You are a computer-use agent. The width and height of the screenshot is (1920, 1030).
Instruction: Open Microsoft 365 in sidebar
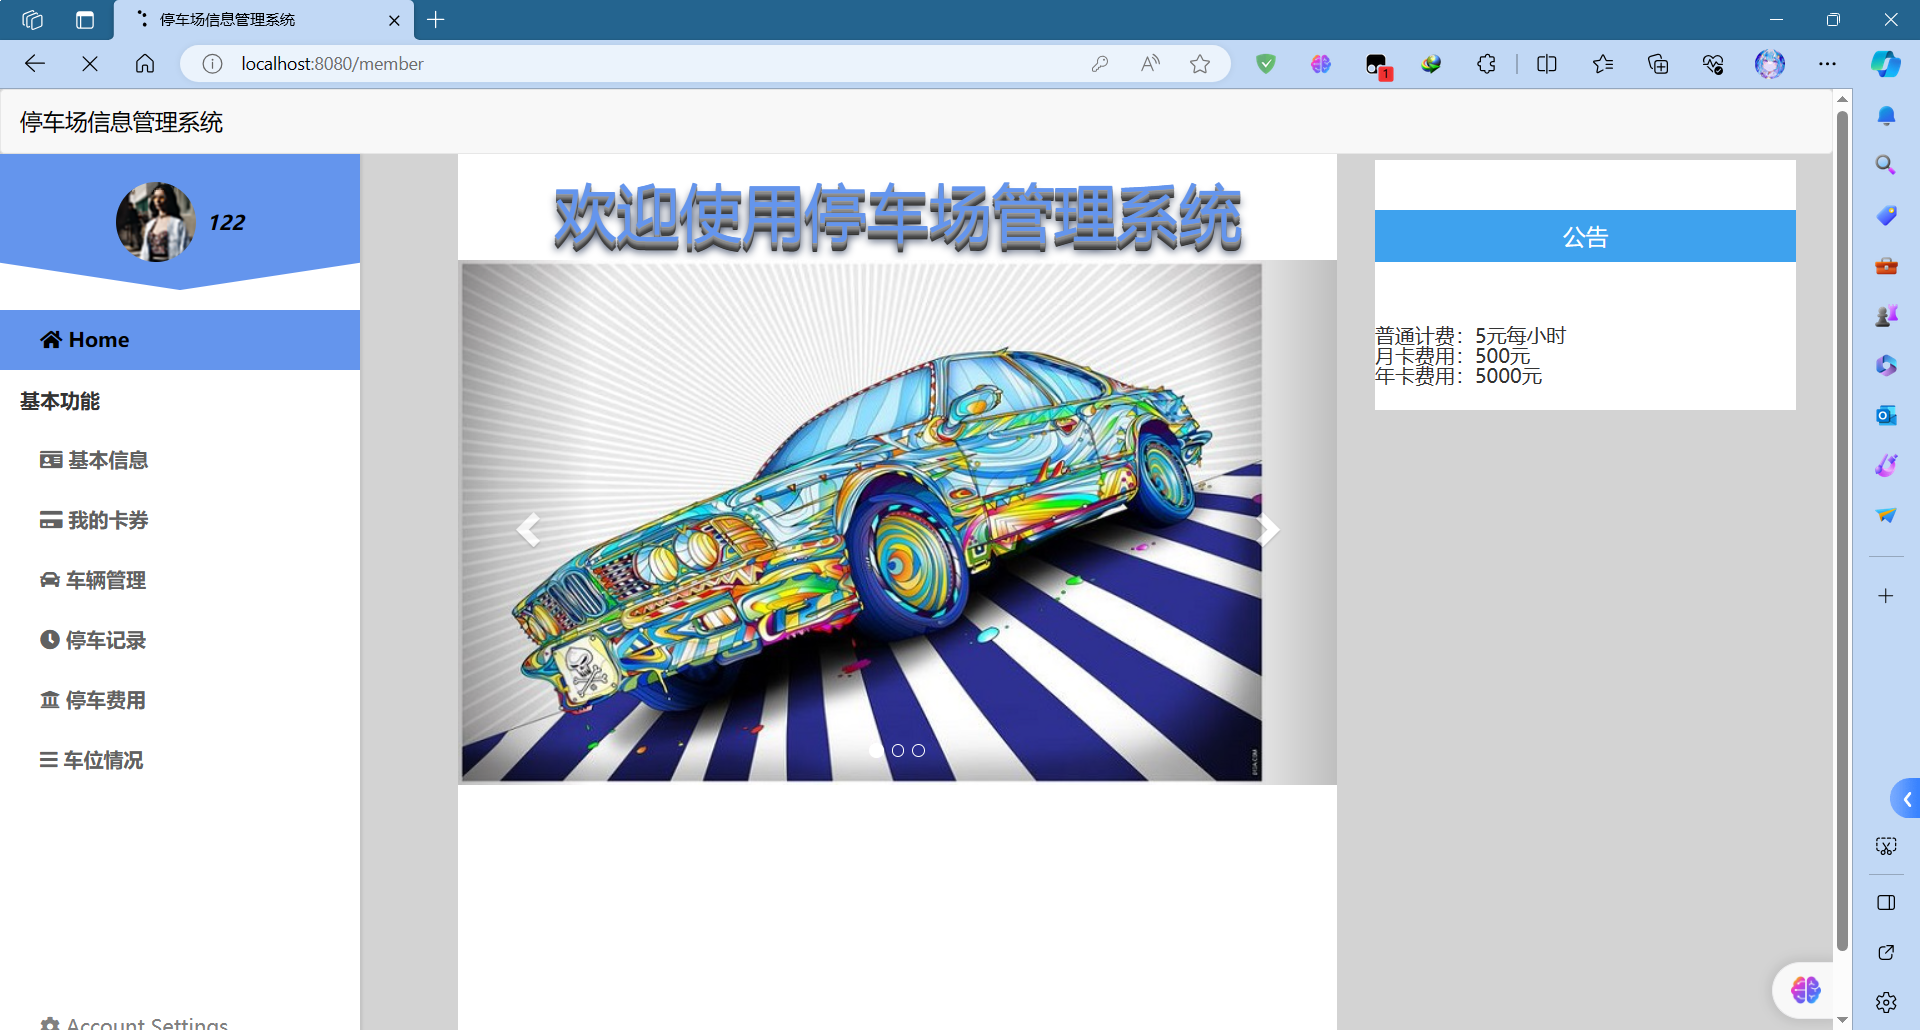click(x=1886, y=365)
